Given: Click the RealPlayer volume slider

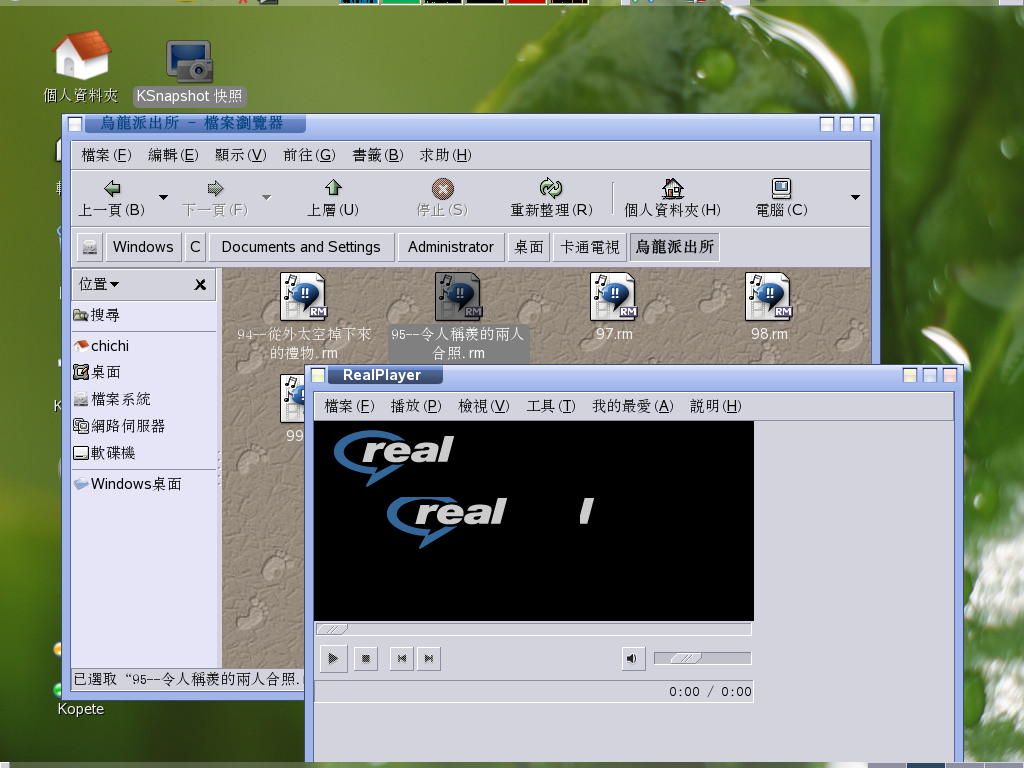Looking at the screenshot, I should (x=703, y=658).
